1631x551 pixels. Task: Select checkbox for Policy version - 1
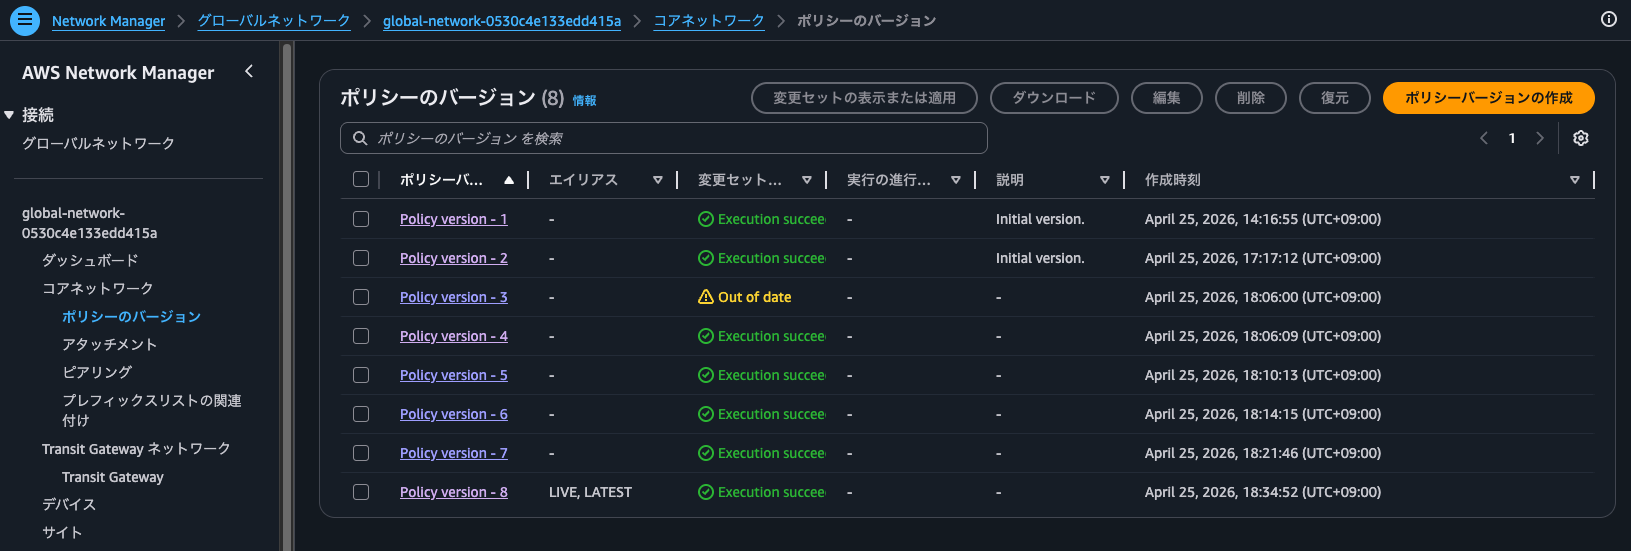[361, 219]
